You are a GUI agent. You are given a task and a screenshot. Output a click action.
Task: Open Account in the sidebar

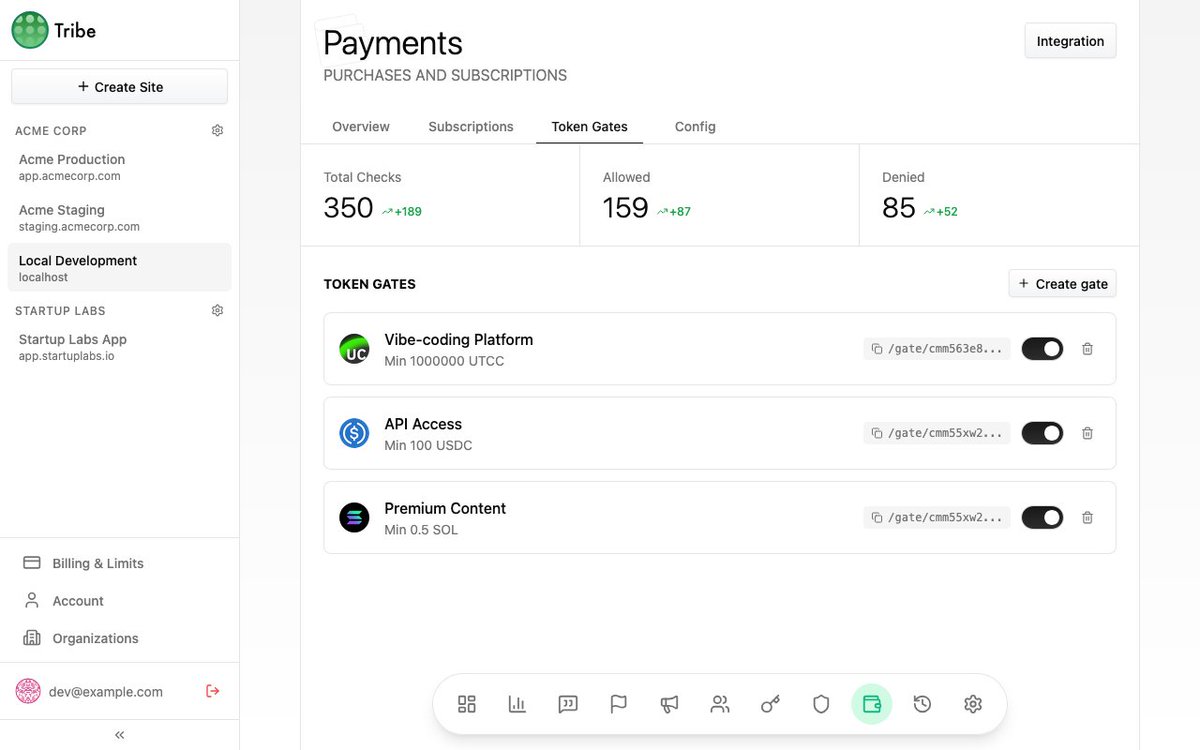[x=119, y=601]
